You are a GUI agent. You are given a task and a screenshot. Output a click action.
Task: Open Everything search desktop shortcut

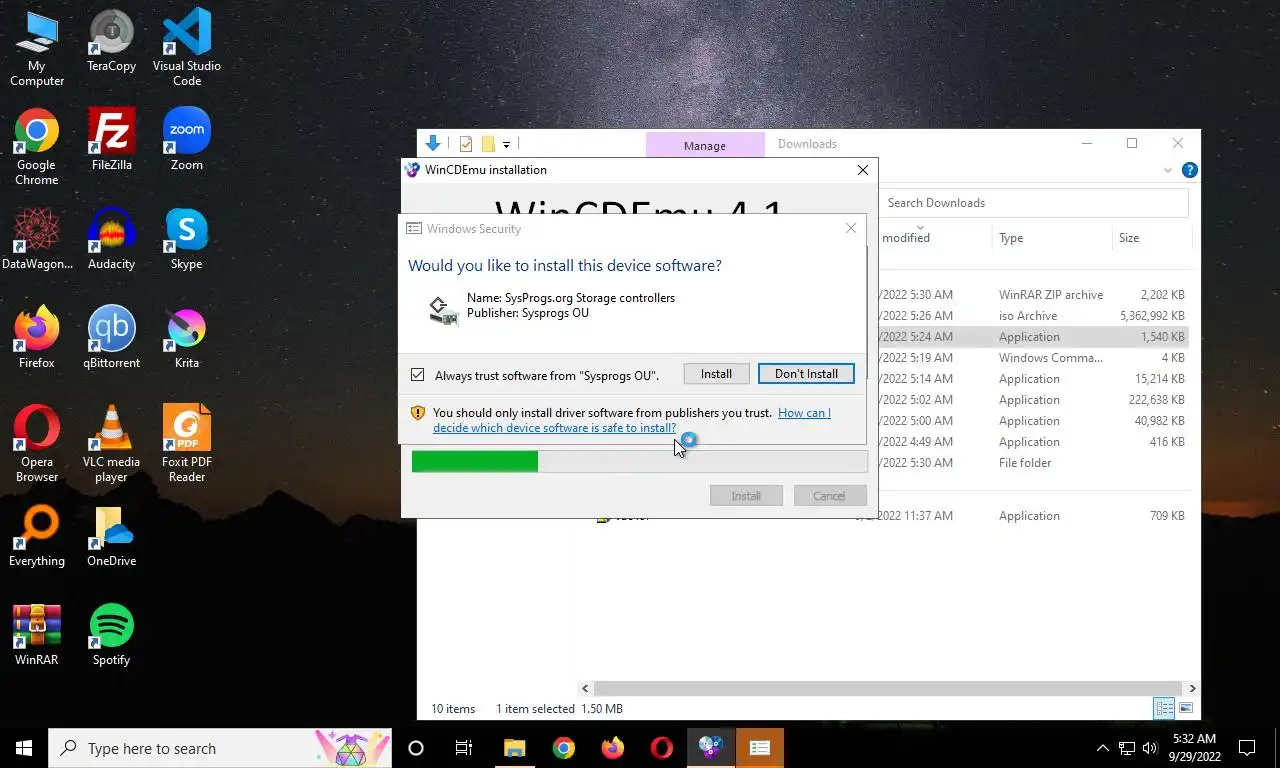pyautogui.click(x=37, y=536)
